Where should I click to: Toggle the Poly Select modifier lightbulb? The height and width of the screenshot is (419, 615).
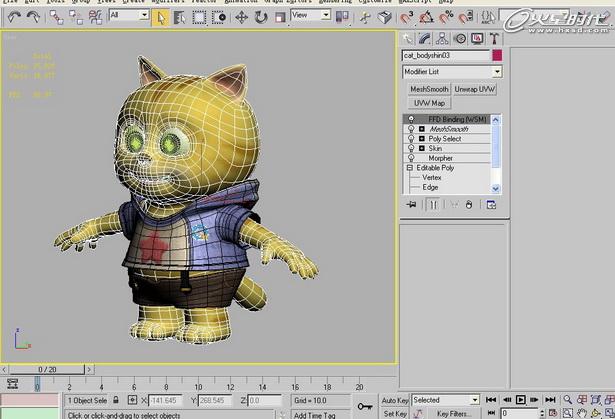point(411,139)
